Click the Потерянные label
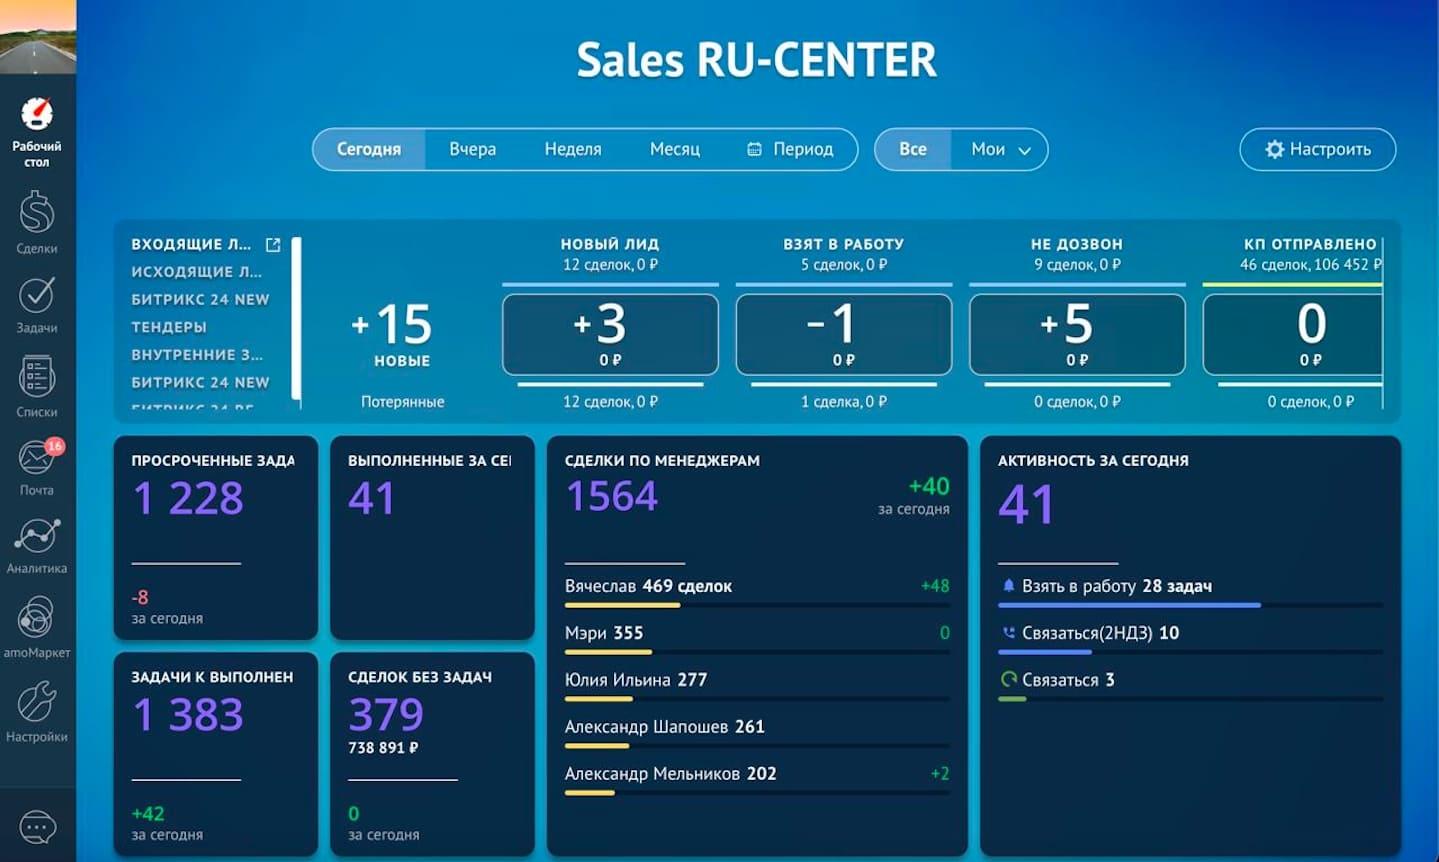Screen dimensions: 1439x862 (x=403, y=401)
